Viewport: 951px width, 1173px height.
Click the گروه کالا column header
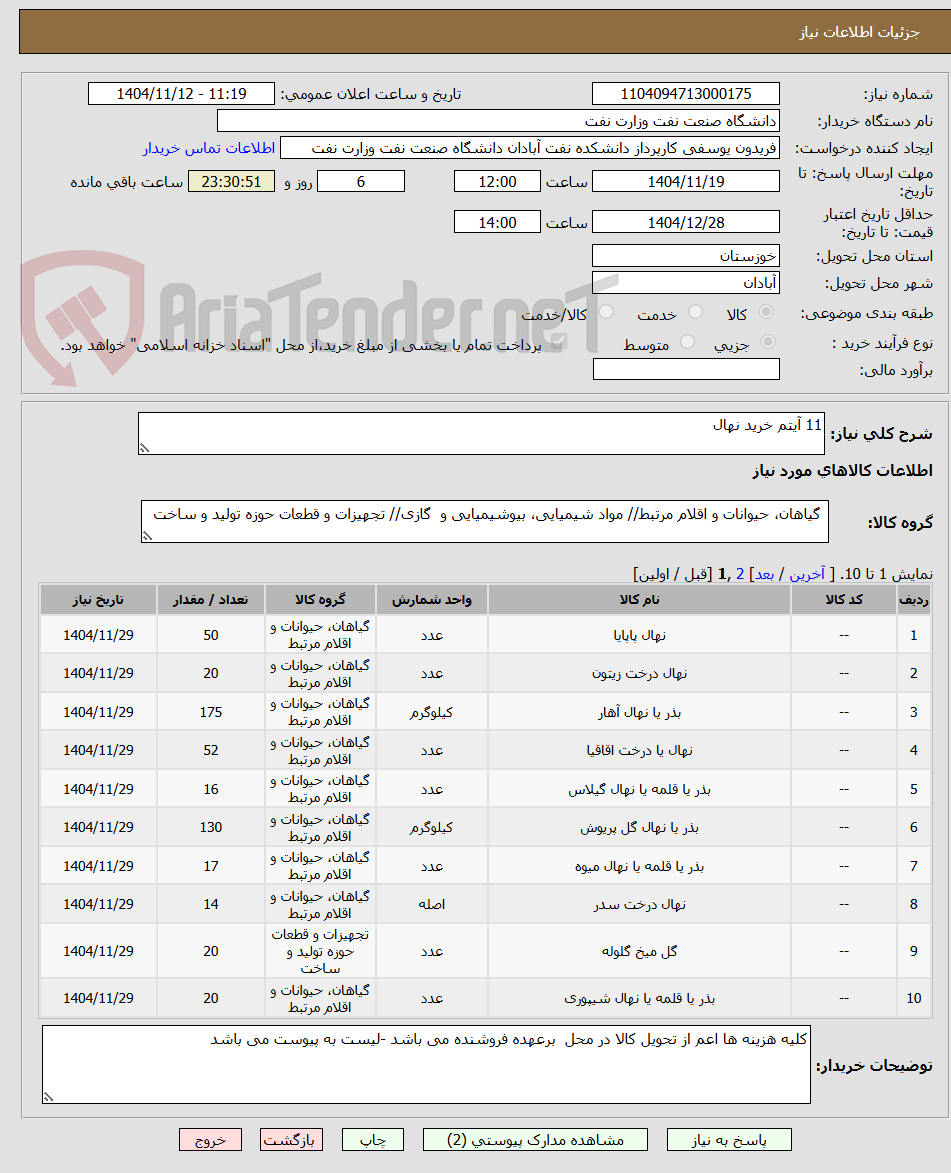(320, 599)
